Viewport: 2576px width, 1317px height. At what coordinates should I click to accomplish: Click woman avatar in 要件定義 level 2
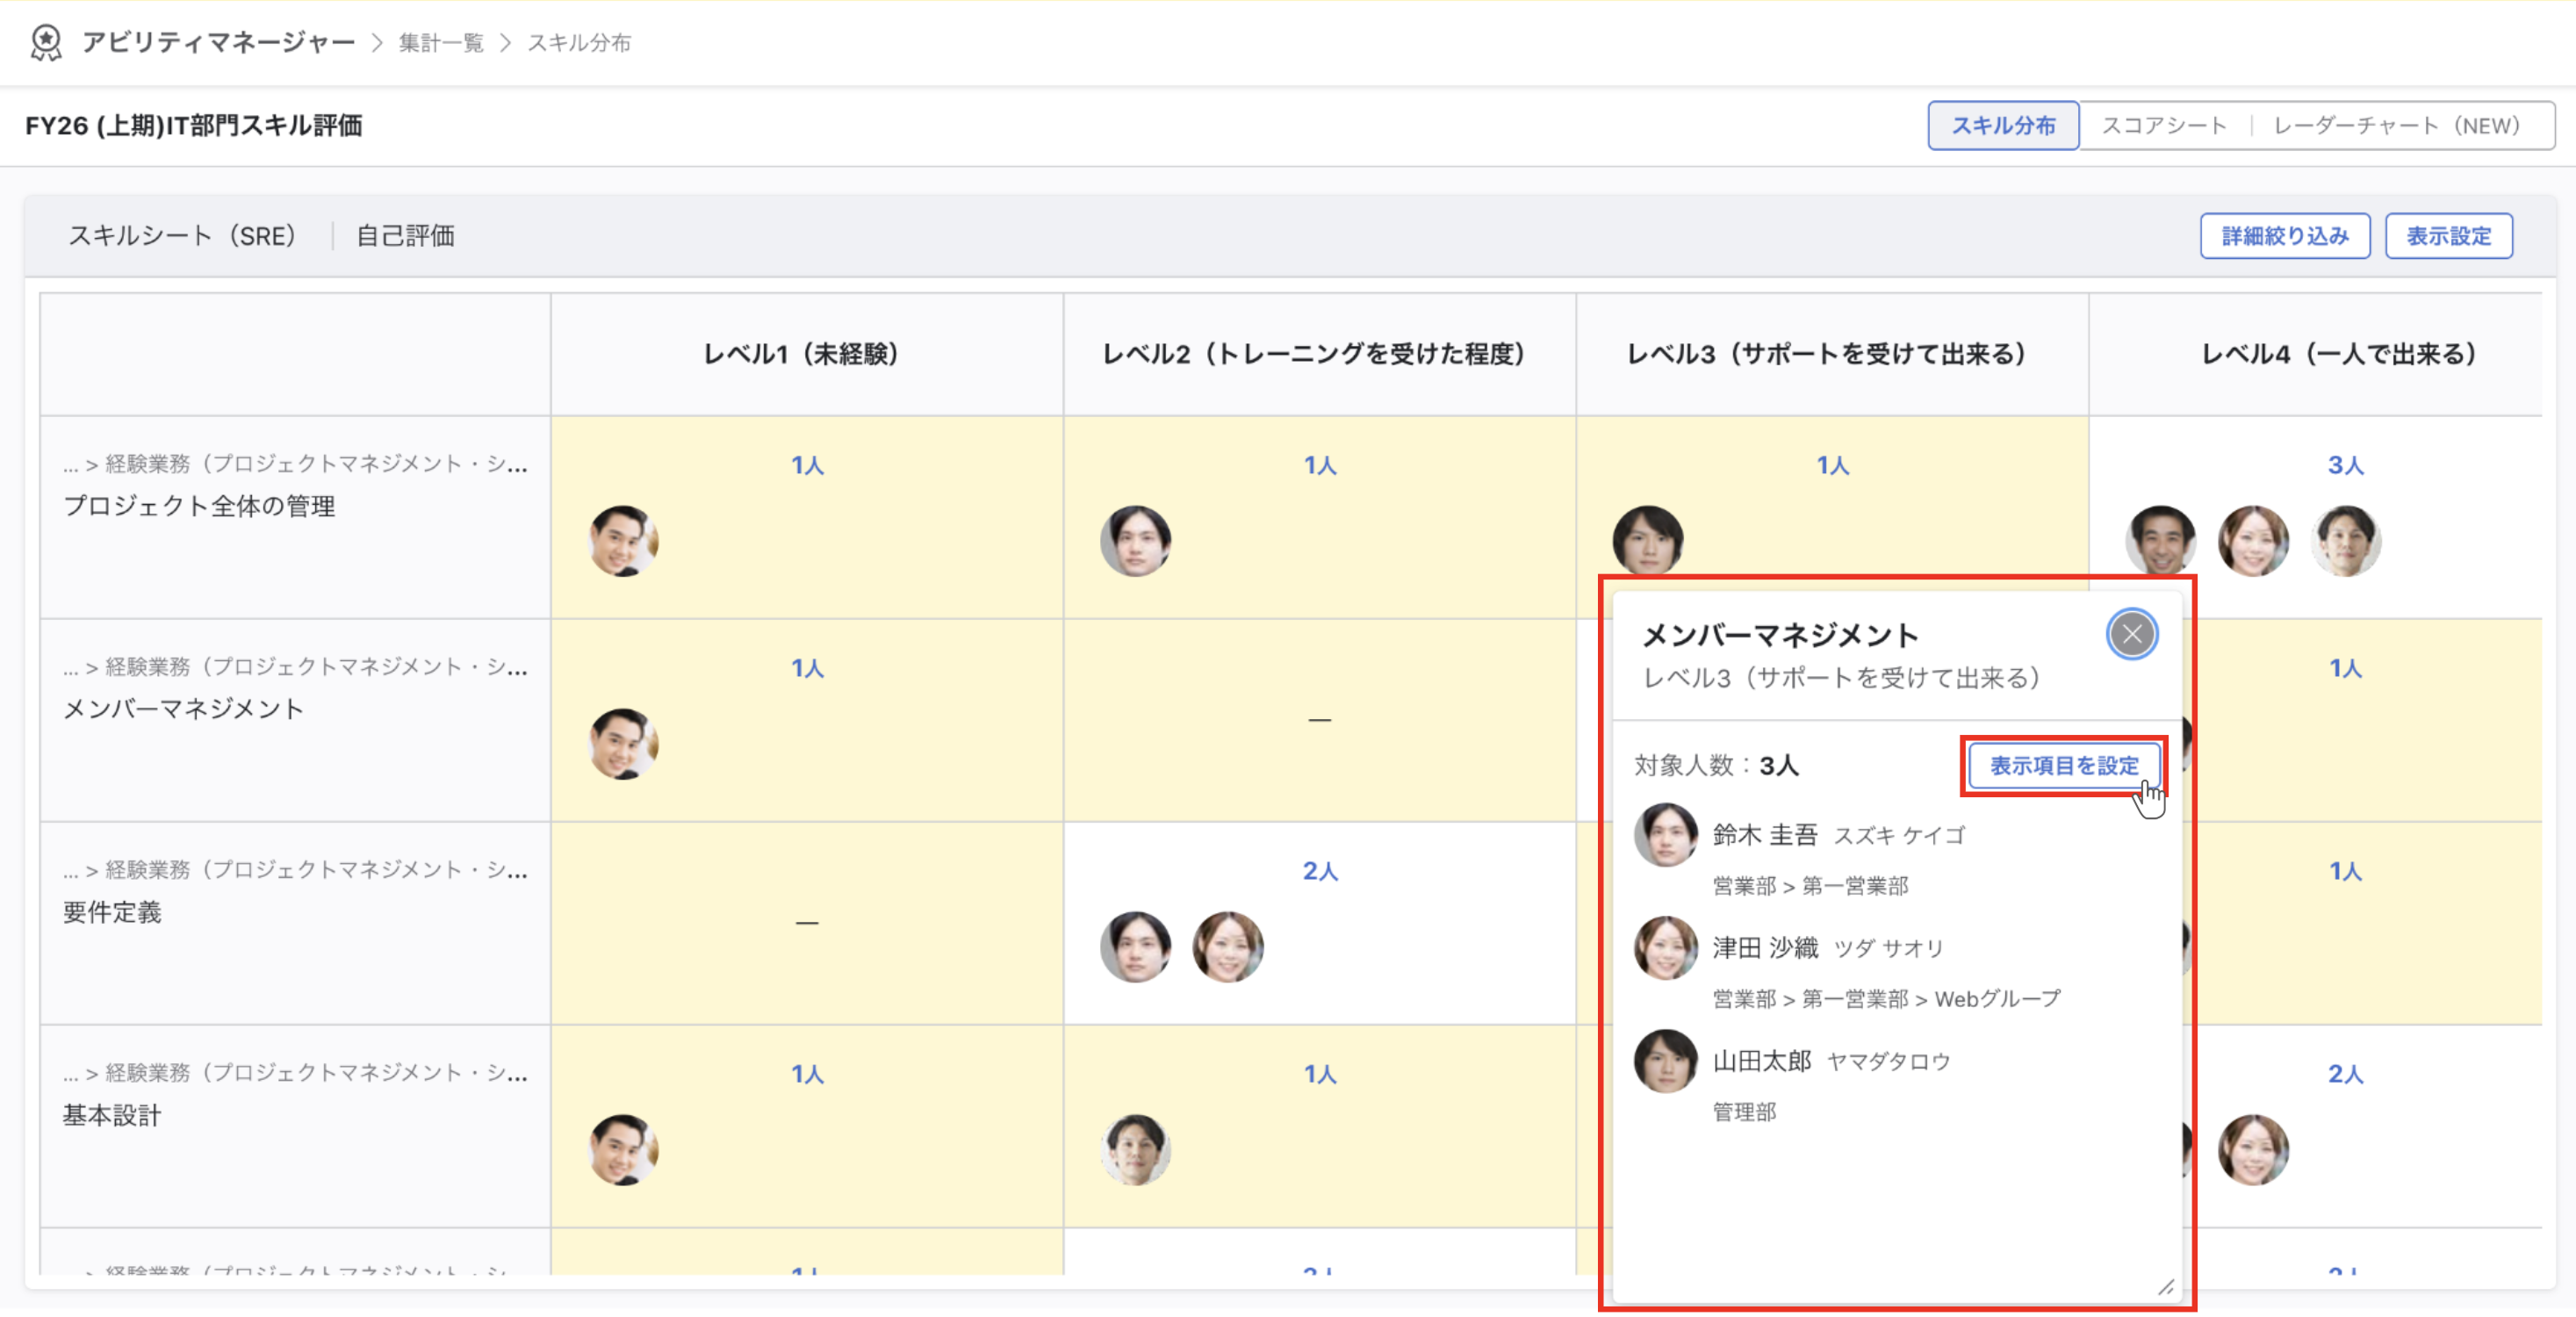coord(1227,947)
